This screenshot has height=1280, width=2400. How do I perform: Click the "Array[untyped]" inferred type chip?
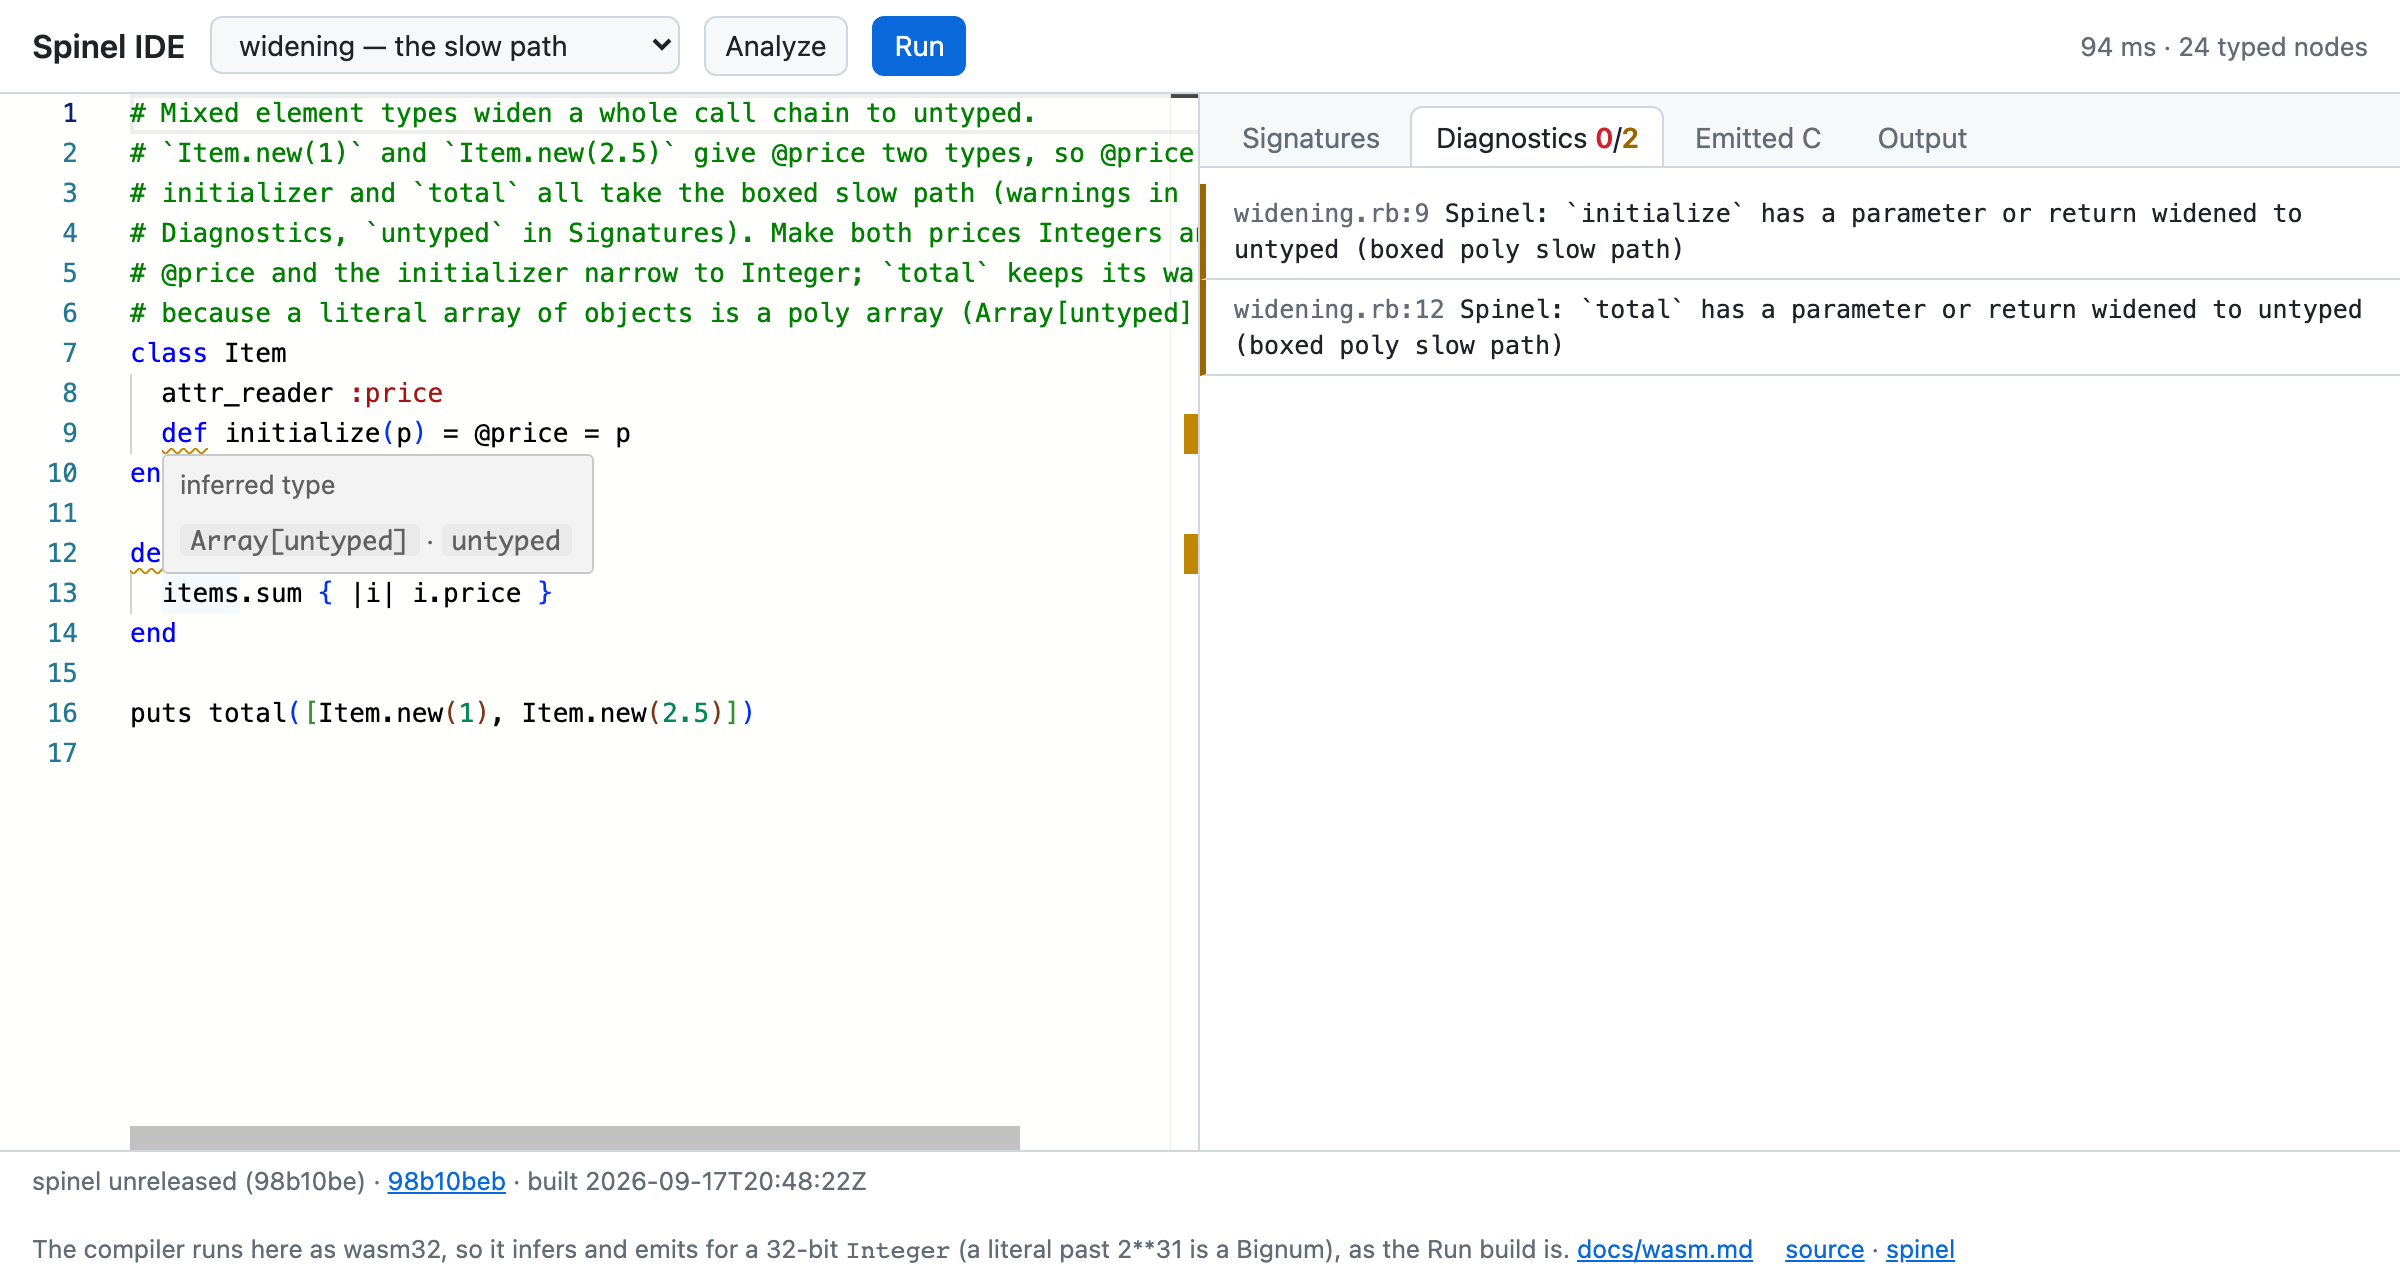pos(298,540)
